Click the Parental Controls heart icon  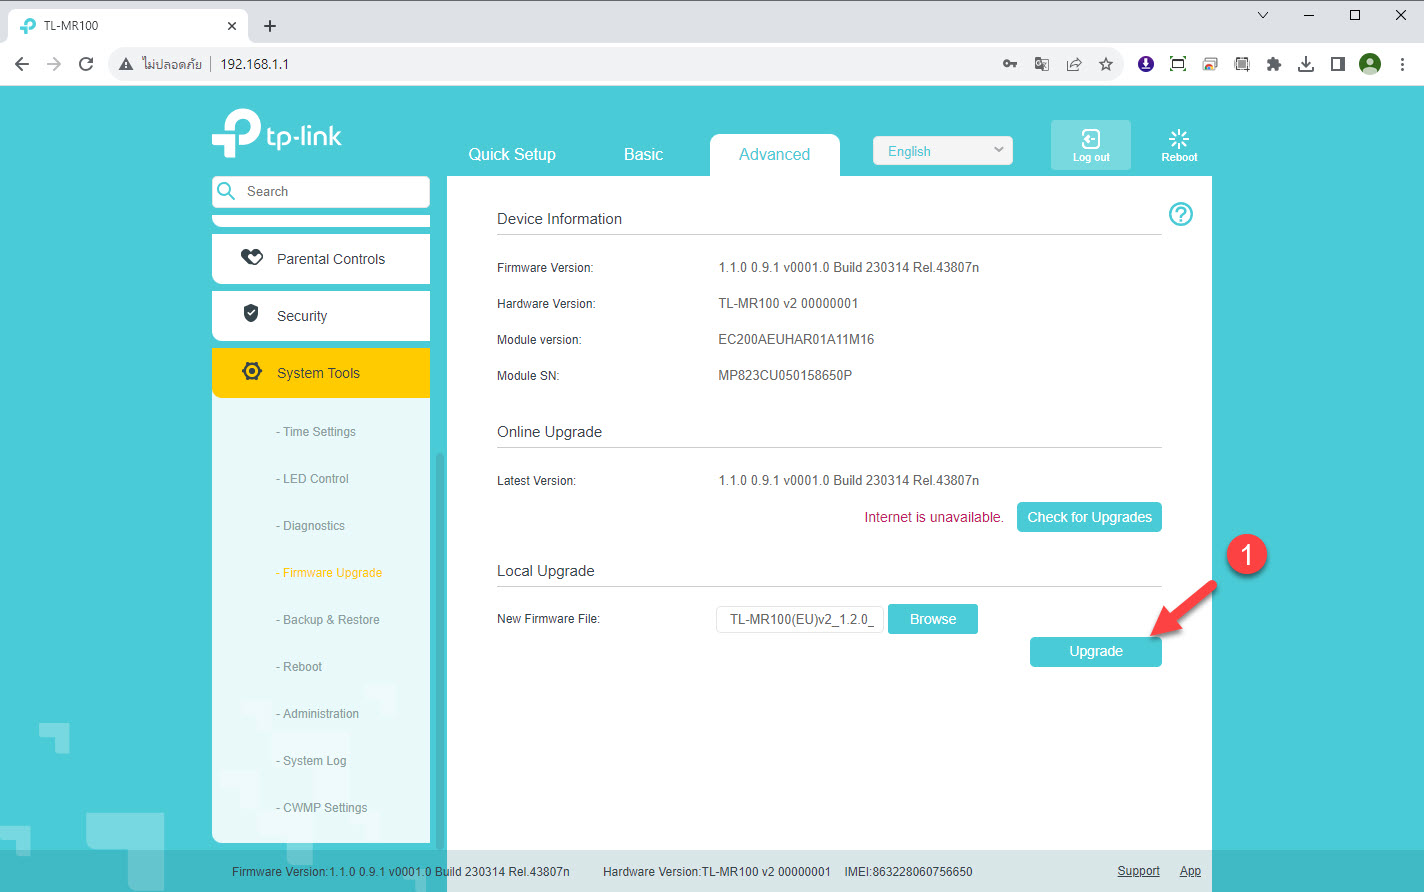252,258
